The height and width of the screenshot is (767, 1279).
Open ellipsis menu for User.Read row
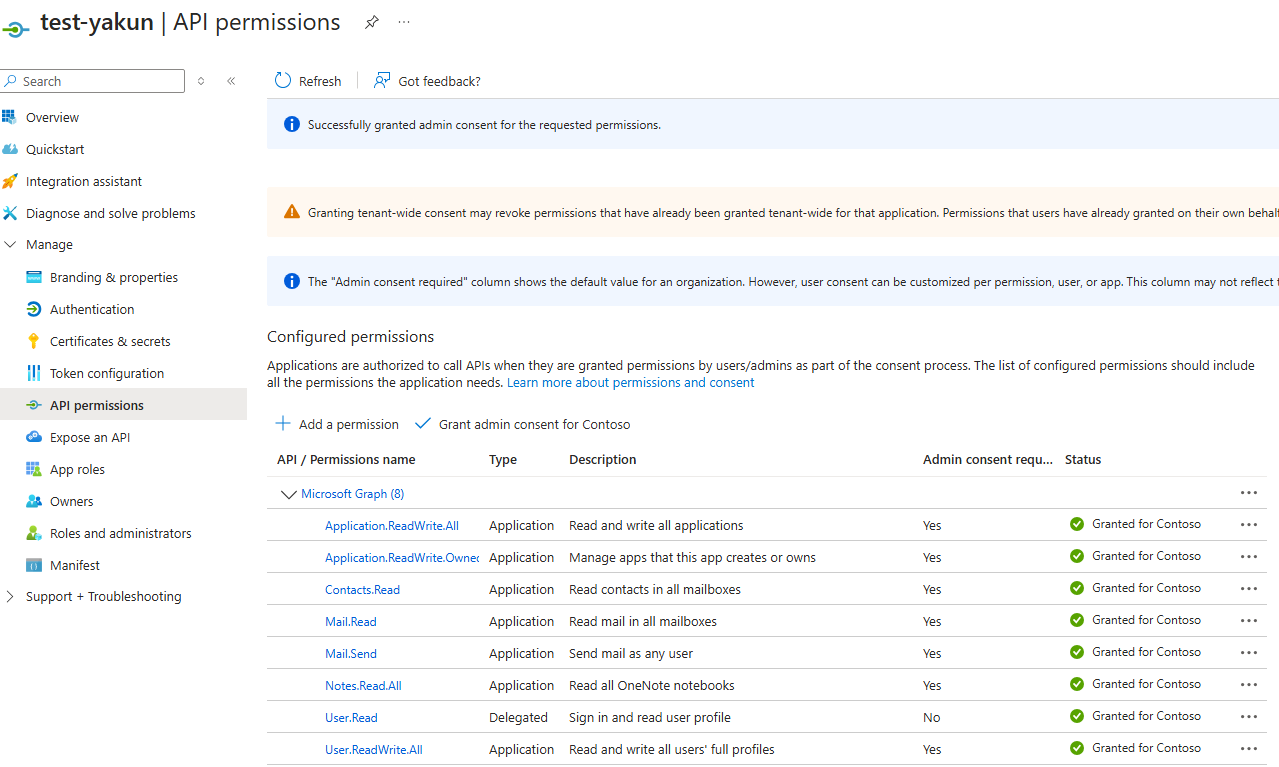pos(1248,717)
